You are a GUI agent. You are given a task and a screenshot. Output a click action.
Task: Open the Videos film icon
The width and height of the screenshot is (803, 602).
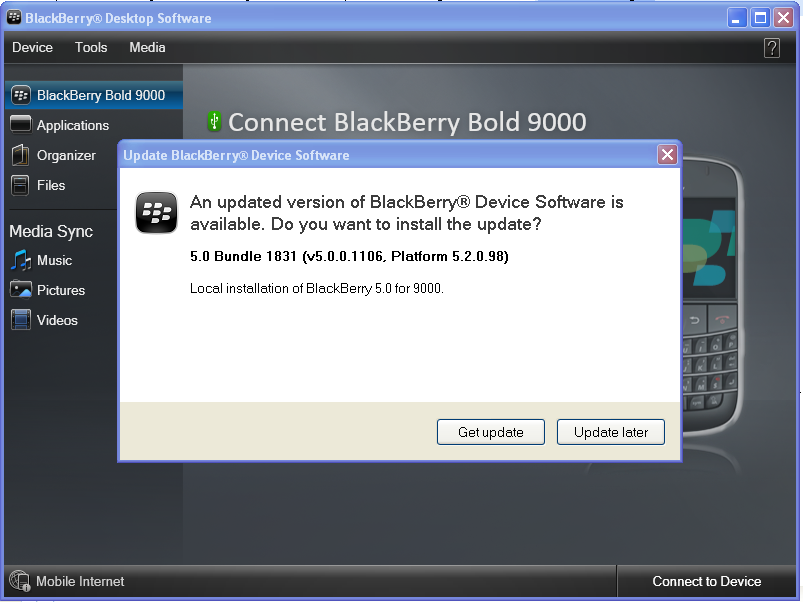20,320
